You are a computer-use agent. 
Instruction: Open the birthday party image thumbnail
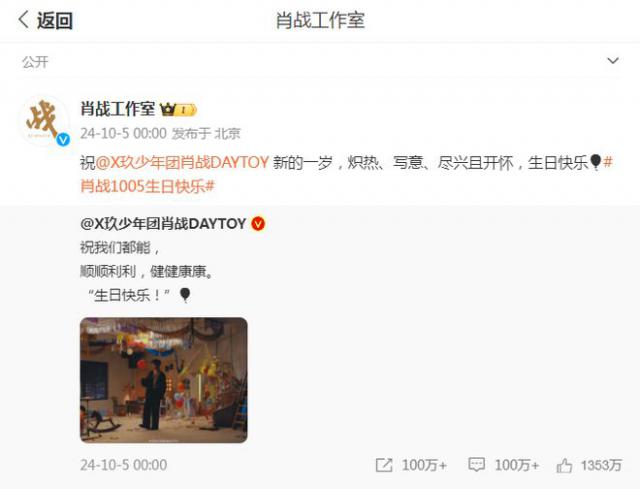164,380
